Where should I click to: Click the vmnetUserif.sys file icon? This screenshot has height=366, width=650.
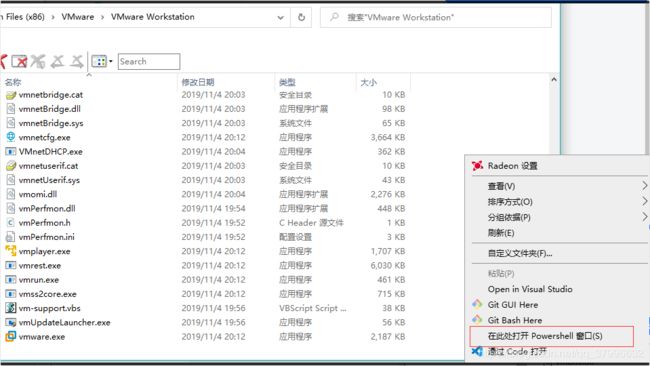click(x=11, y=180)
